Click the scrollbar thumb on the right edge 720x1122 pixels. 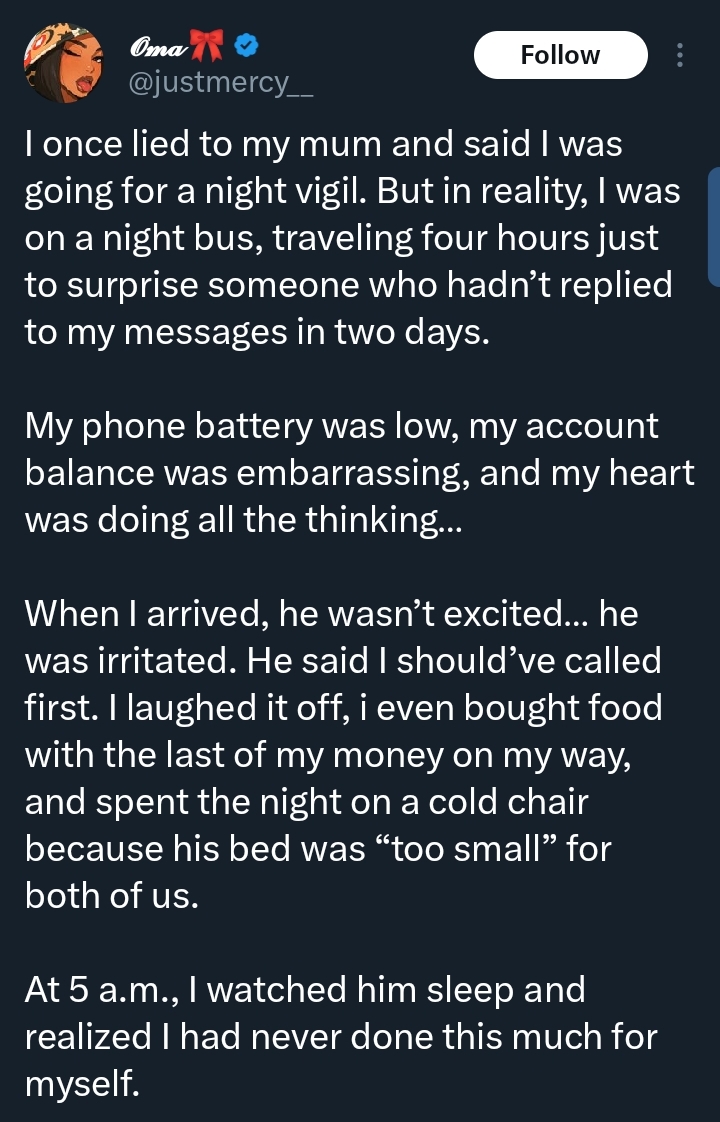click(713, 227)
